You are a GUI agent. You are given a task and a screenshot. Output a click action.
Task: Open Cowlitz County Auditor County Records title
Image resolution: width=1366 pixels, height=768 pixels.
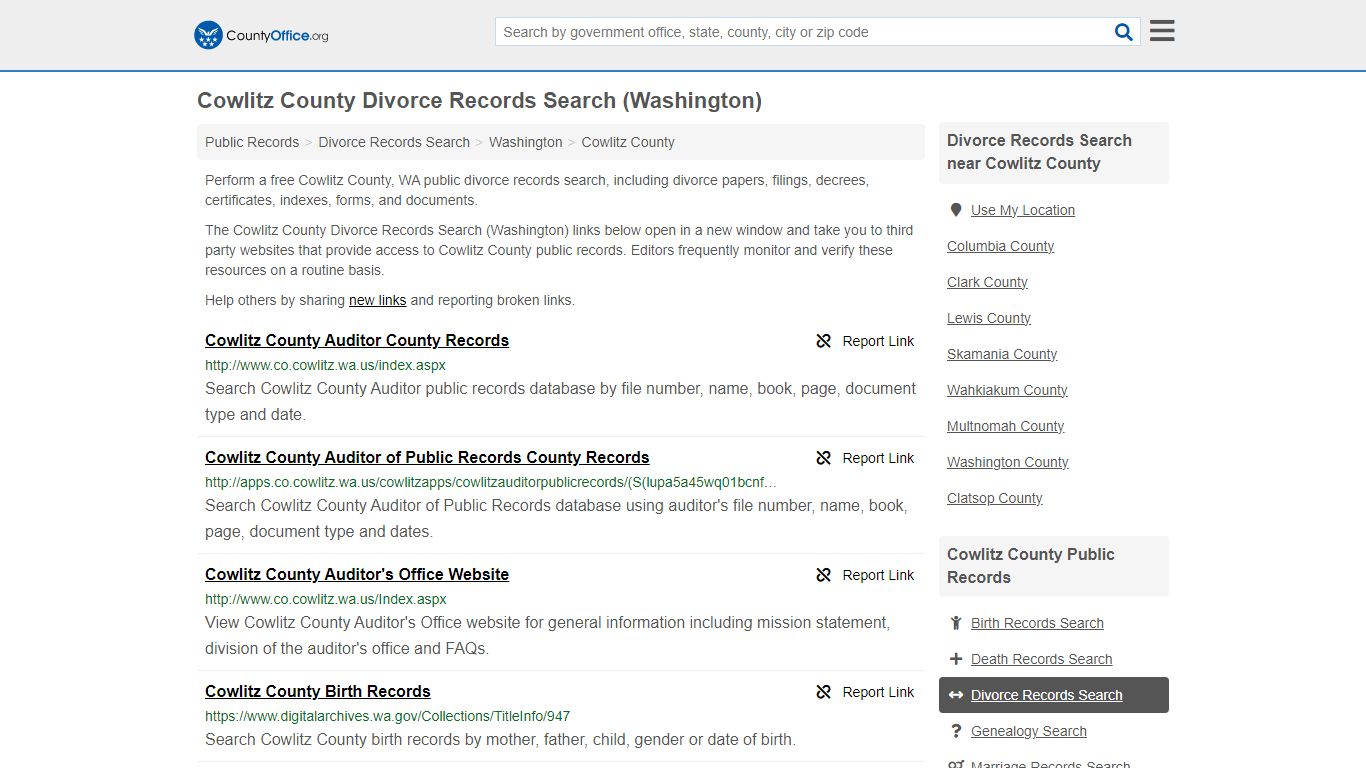tap(357, 340)
